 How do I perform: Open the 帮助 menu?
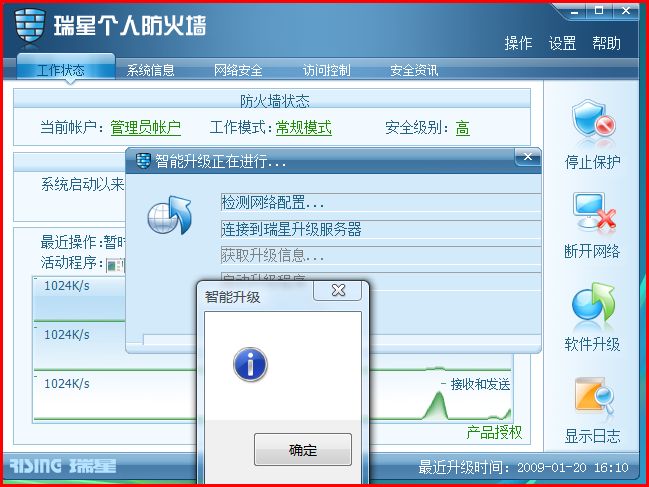click(x=606, y=43)
